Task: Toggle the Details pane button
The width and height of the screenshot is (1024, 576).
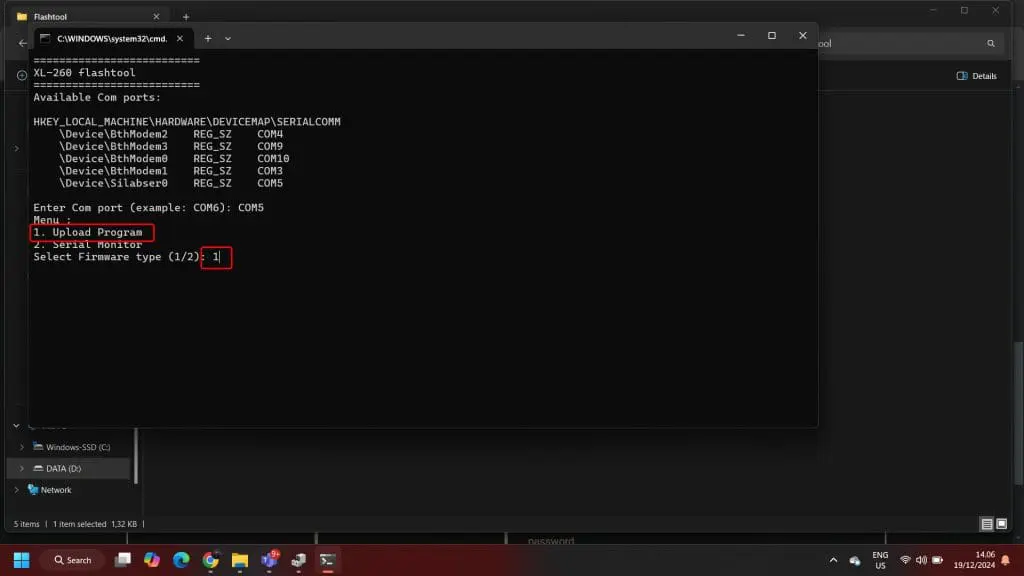Action: [976, 76]
